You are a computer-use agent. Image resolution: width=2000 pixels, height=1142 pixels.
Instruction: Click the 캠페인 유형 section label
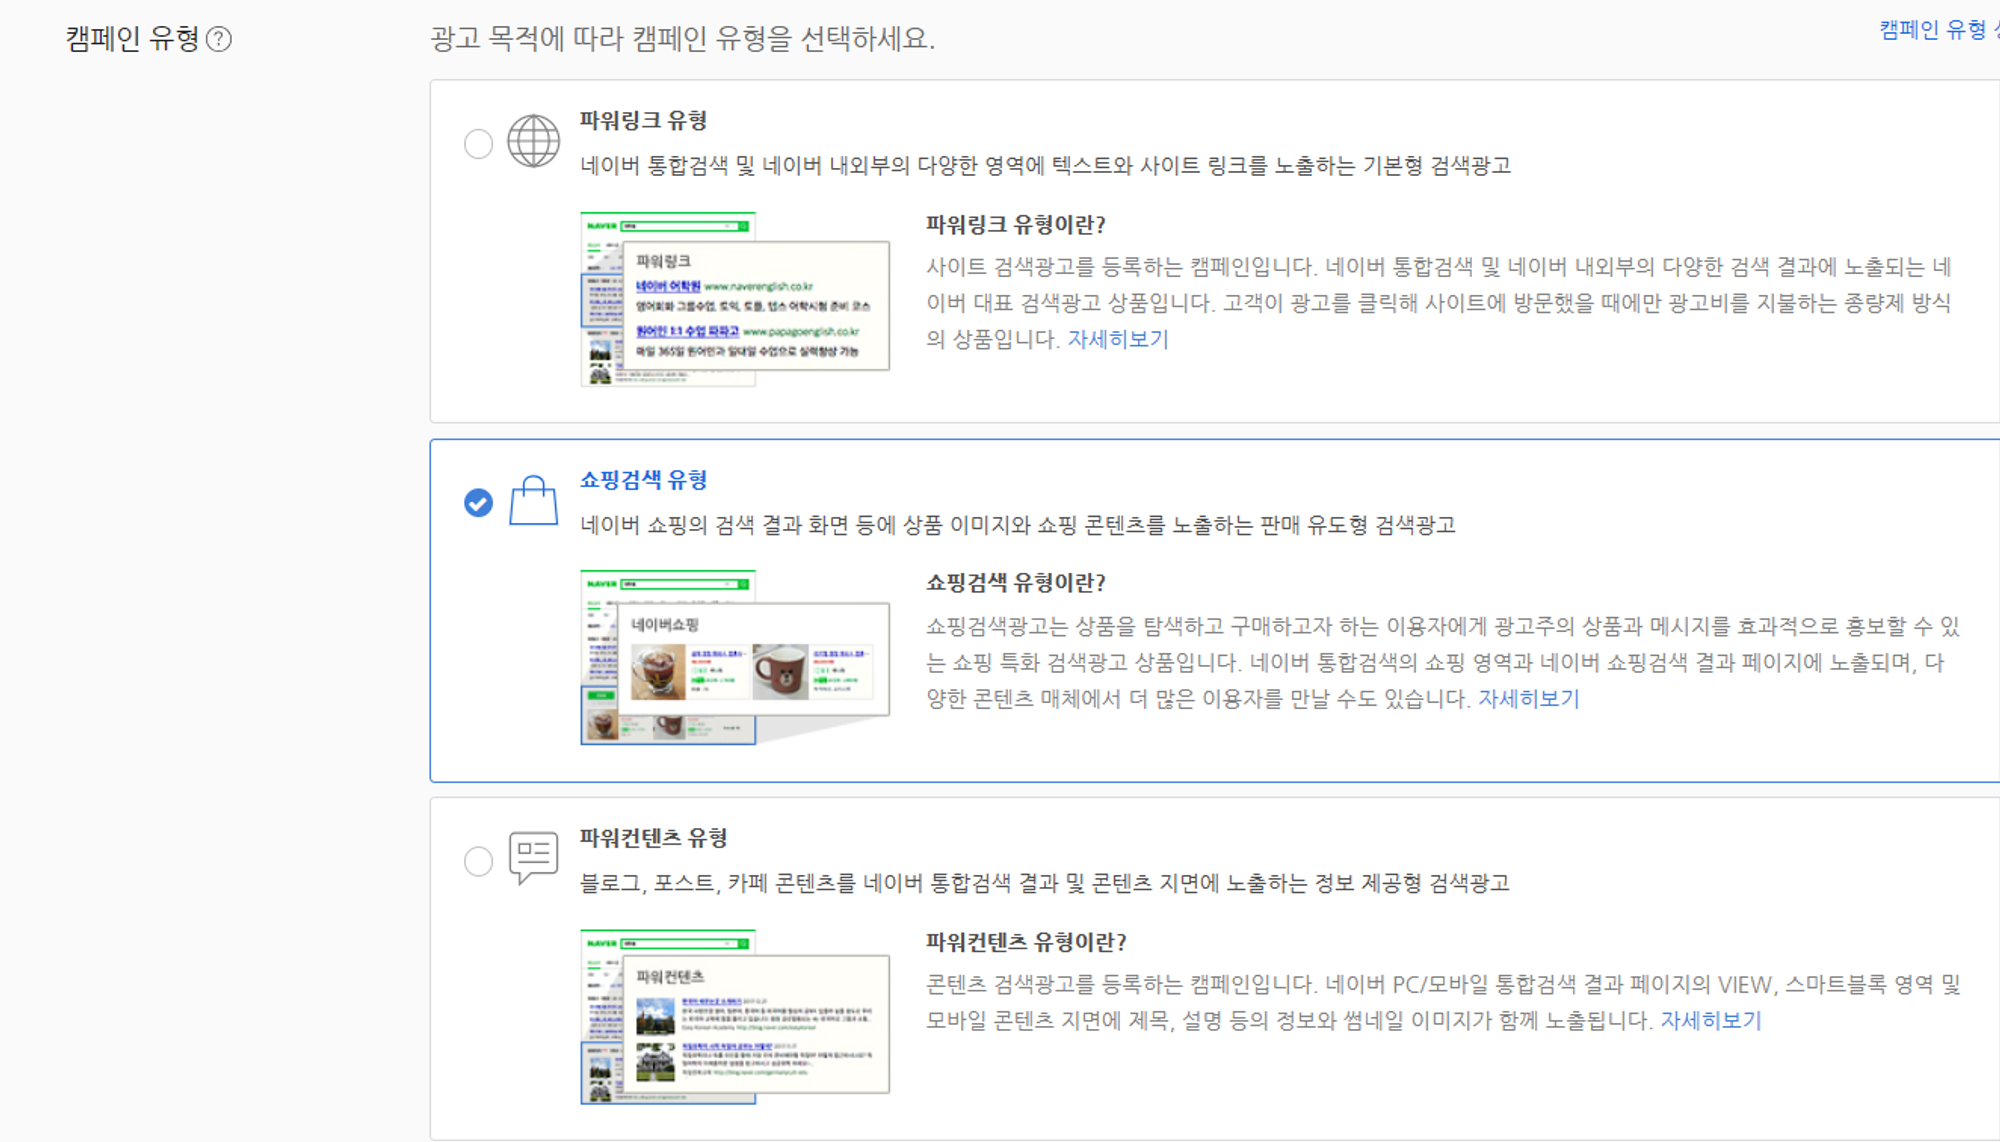coord(133,38)
